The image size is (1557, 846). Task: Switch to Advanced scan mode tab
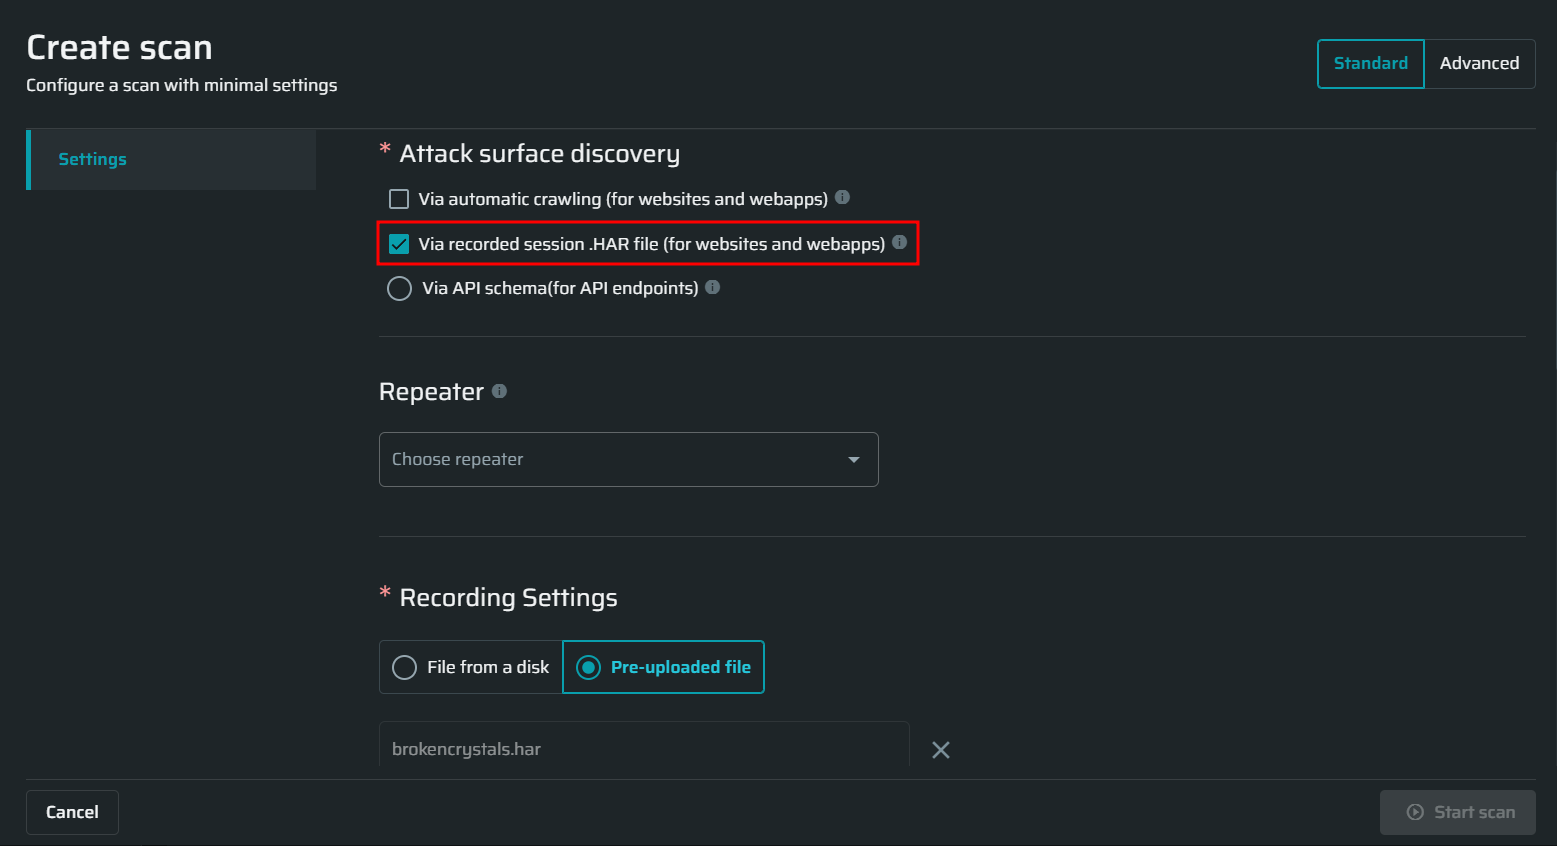1479,63
